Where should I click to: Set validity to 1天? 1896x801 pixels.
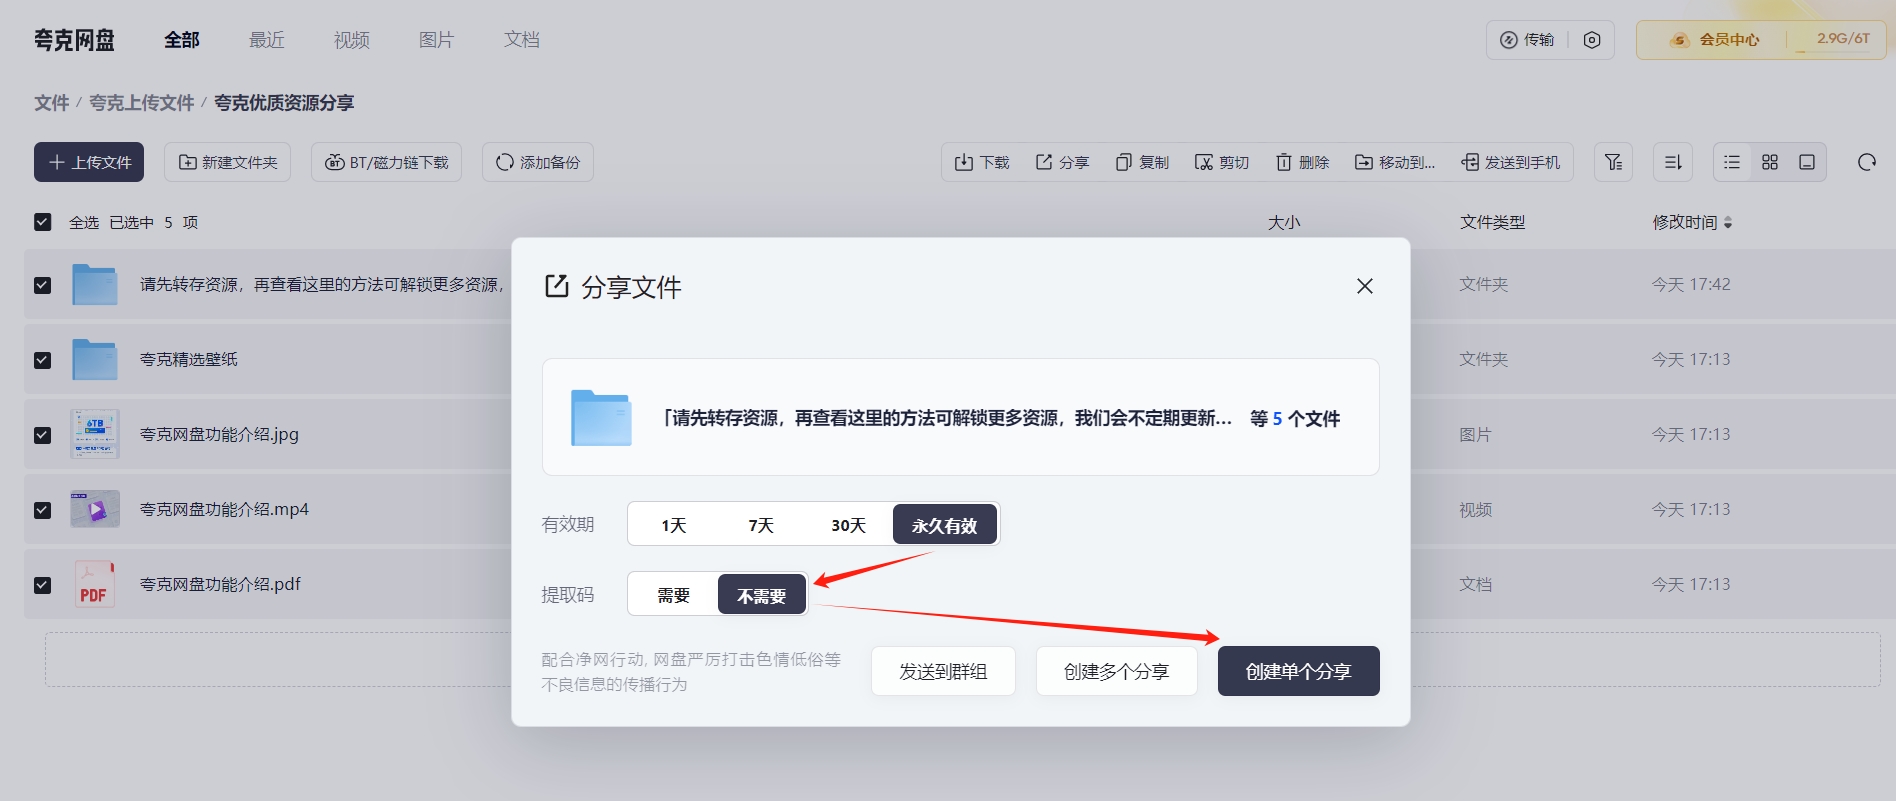[x=673, y=525]
